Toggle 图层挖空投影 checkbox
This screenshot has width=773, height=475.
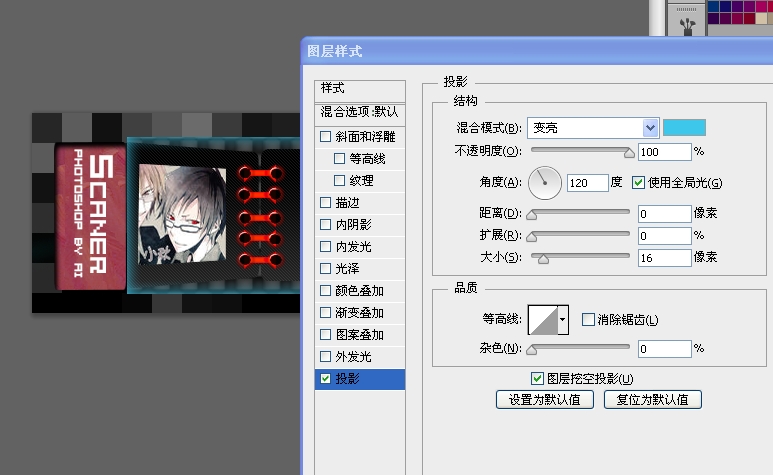tap(537, 378)
